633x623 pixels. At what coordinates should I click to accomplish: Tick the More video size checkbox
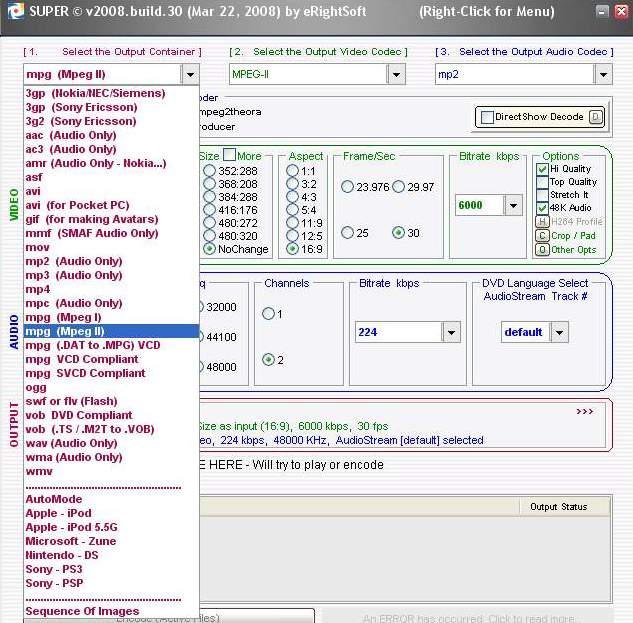click(229, 155)
